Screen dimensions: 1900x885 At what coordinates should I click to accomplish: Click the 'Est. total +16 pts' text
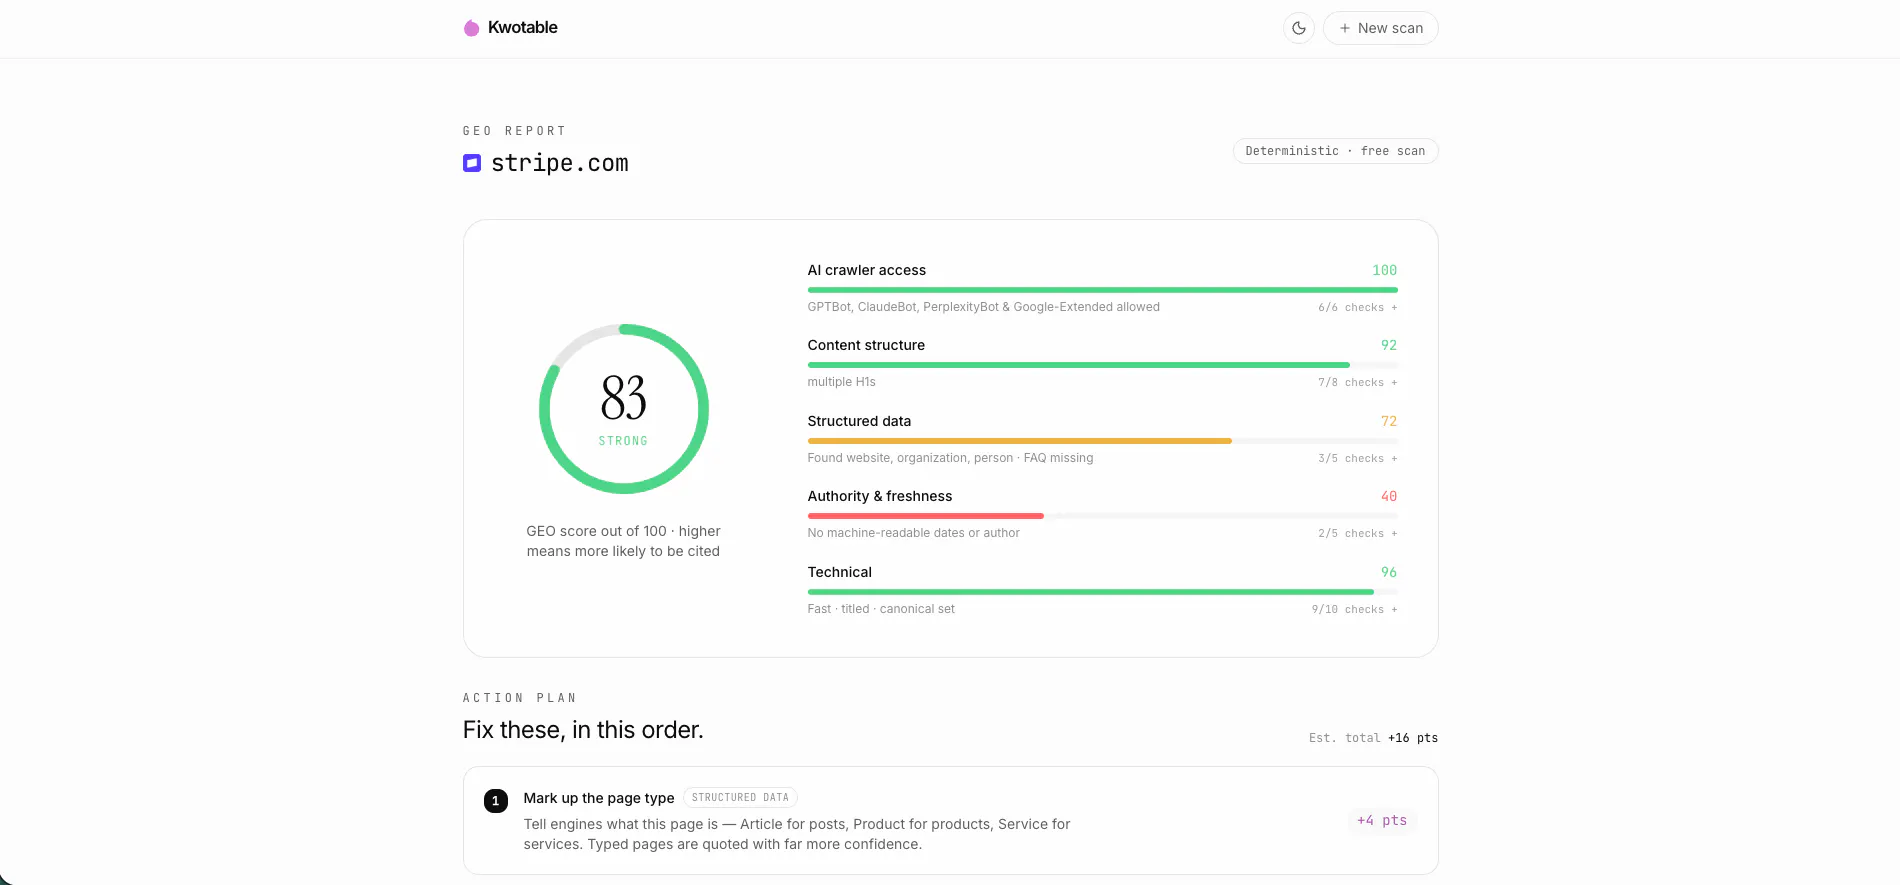1374,738
